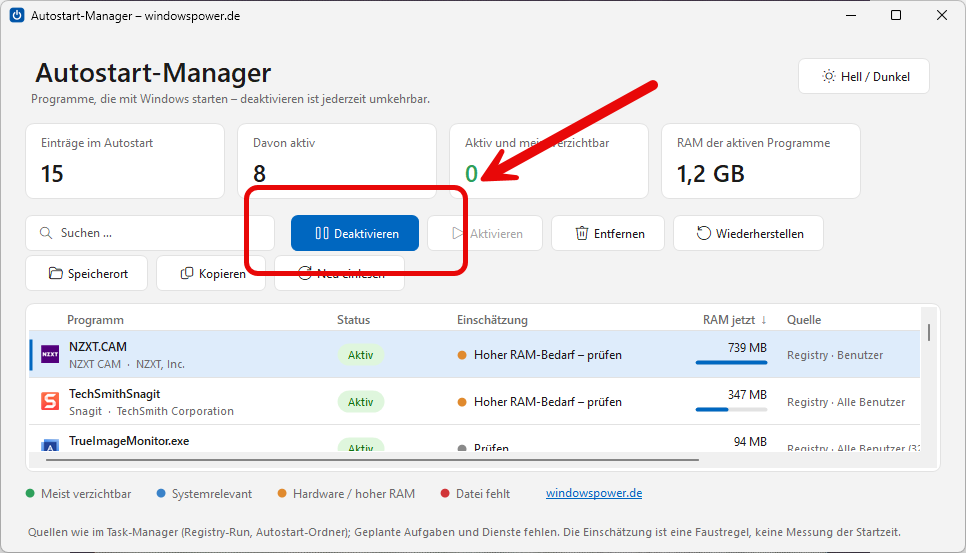Click the Neu einlesen refresh button

[x=339, y=273]
